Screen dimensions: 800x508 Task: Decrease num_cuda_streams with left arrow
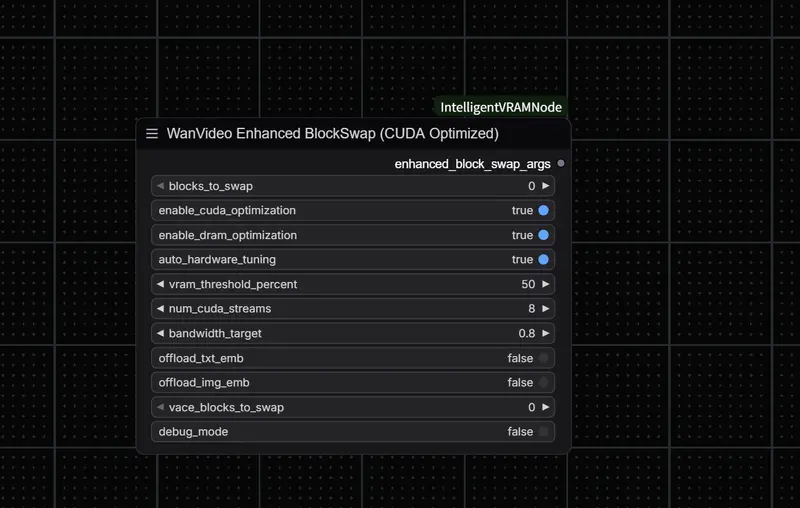160,309
